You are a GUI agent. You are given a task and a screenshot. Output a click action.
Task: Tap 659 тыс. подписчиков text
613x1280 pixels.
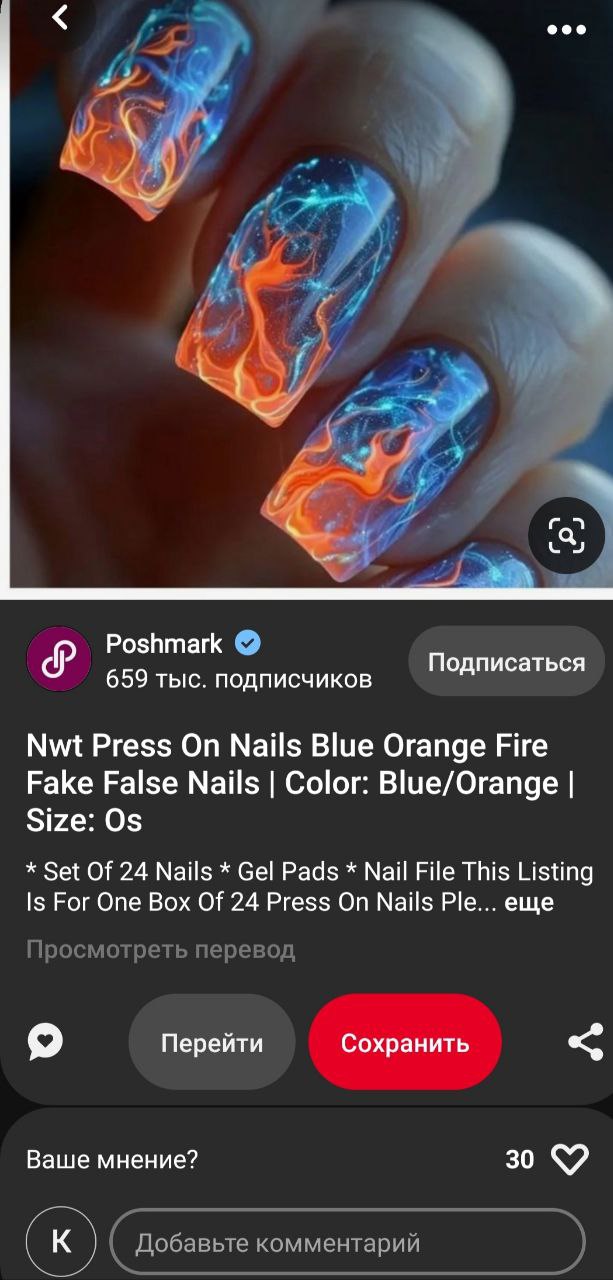point(239,679)
